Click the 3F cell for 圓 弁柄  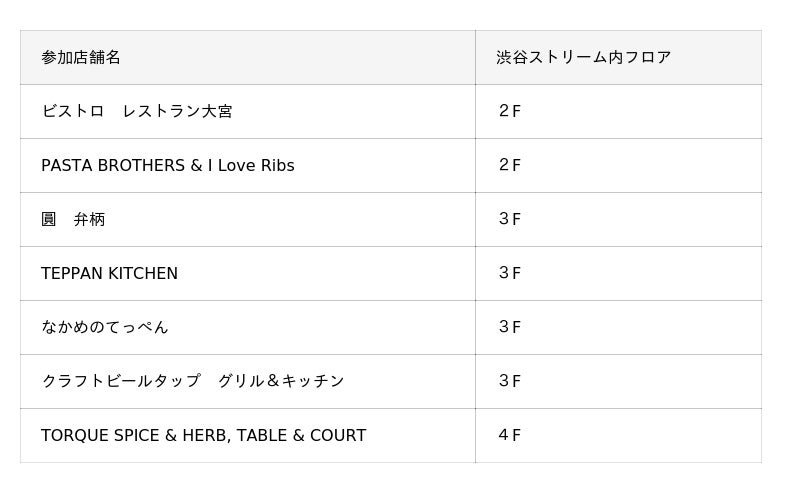(509, 219)
